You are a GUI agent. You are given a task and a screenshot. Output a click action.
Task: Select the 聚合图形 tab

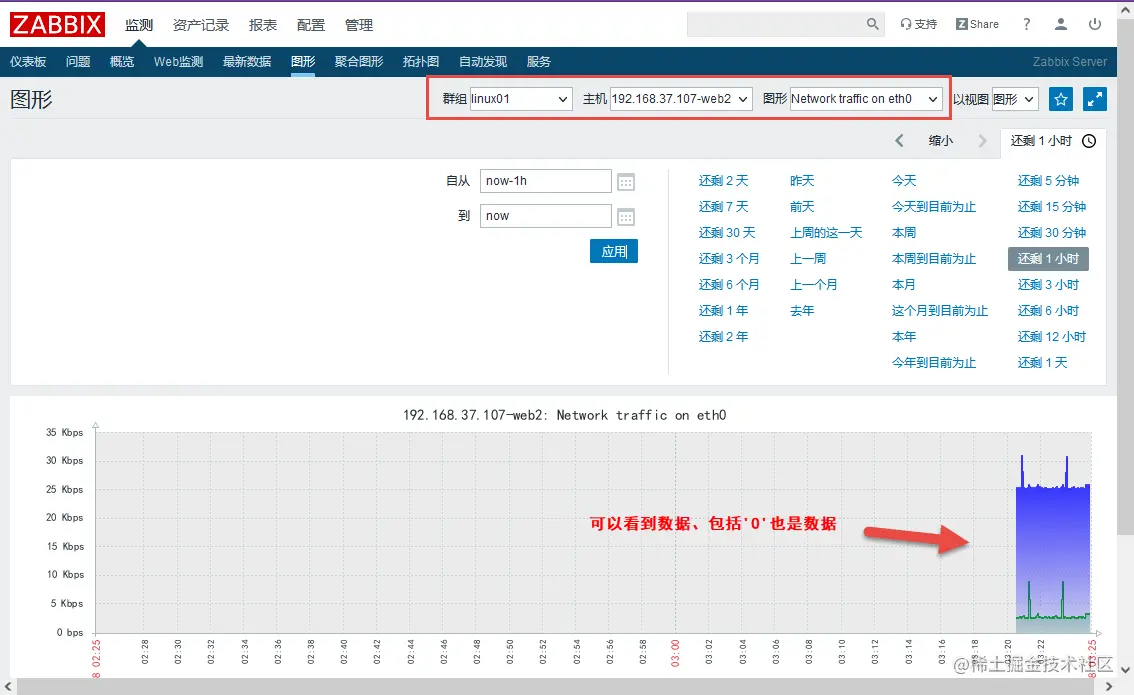click(359, 61)
